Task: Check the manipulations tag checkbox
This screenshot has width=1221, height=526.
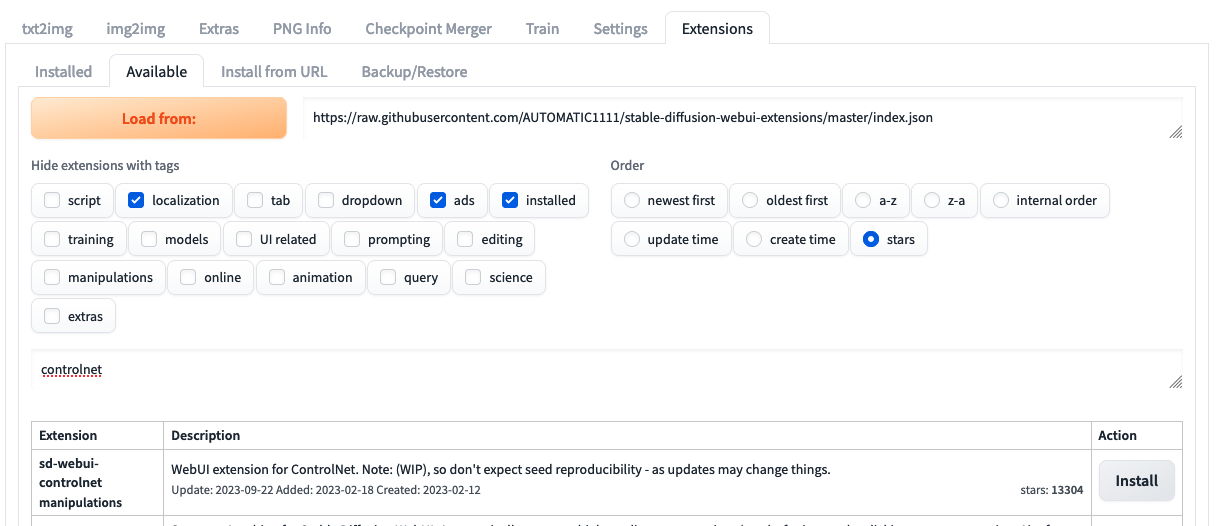Action: [52, 277]
